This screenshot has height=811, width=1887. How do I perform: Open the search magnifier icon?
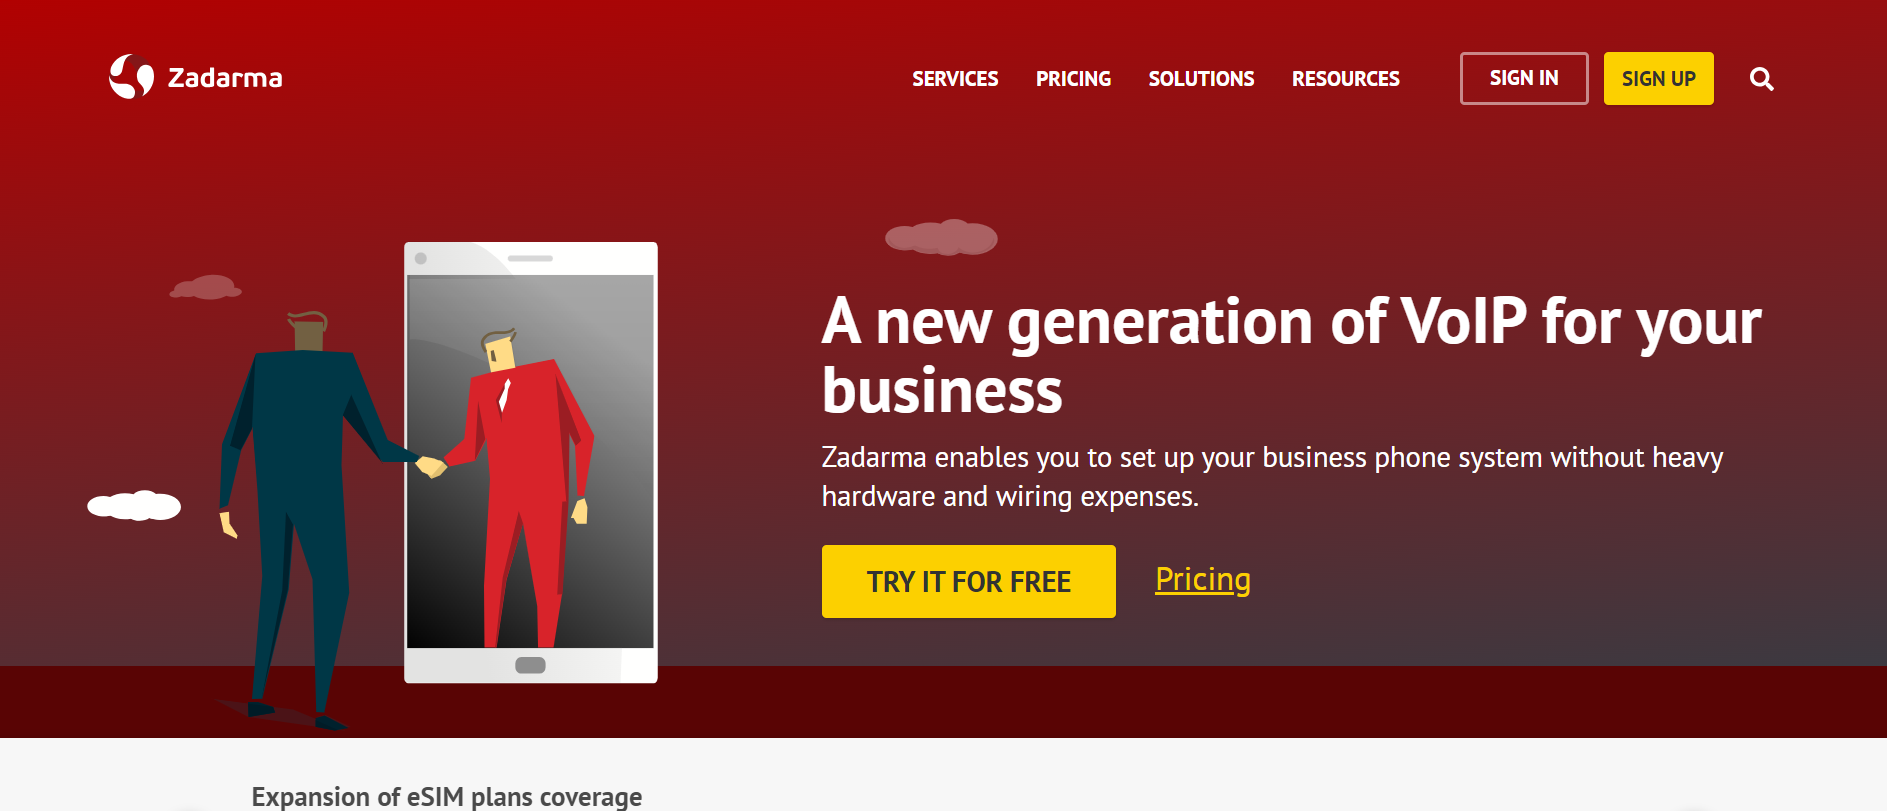tap(1761, 79)
